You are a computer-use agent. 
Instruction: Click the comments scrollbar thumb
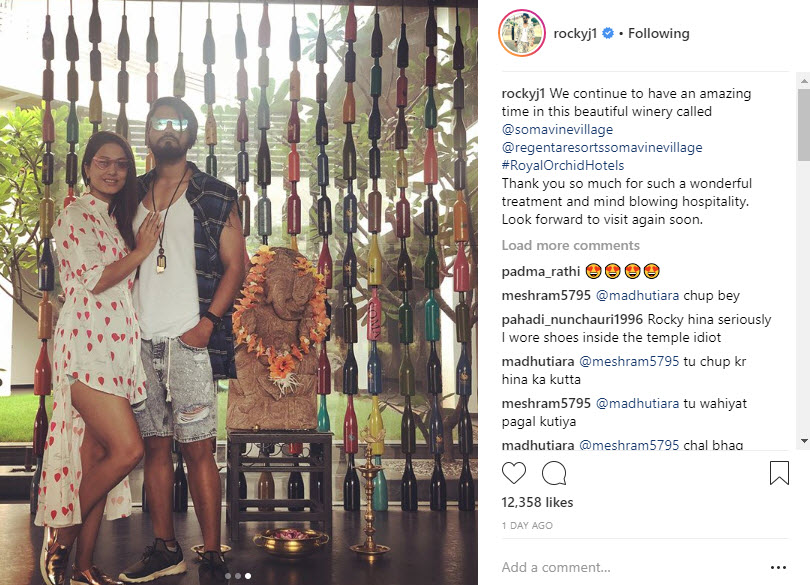point(804,125)
